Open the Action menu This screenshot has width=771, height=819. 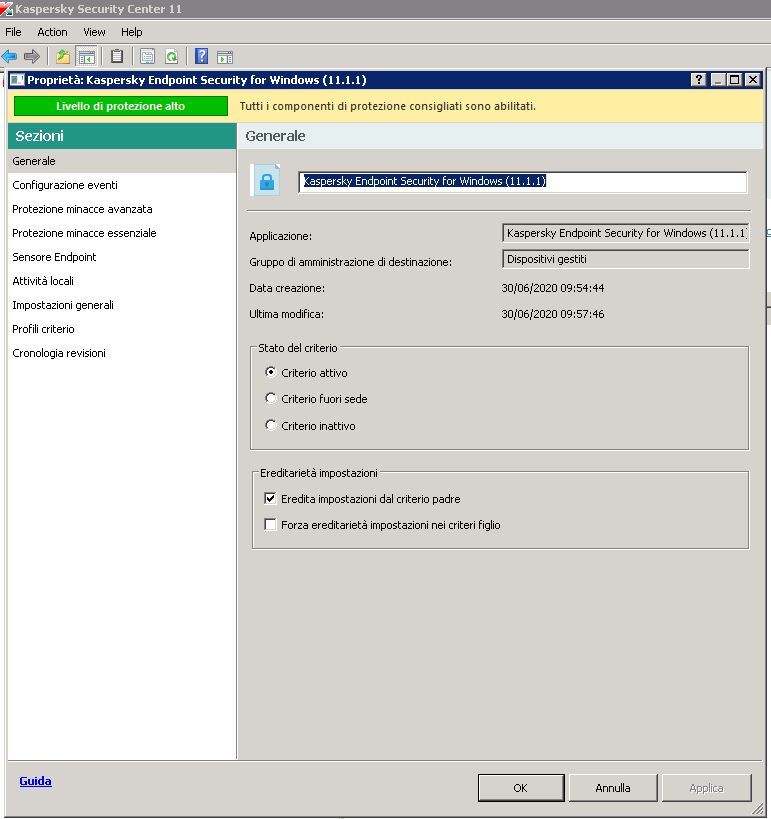pyautogui.click(x=52, y=32)
